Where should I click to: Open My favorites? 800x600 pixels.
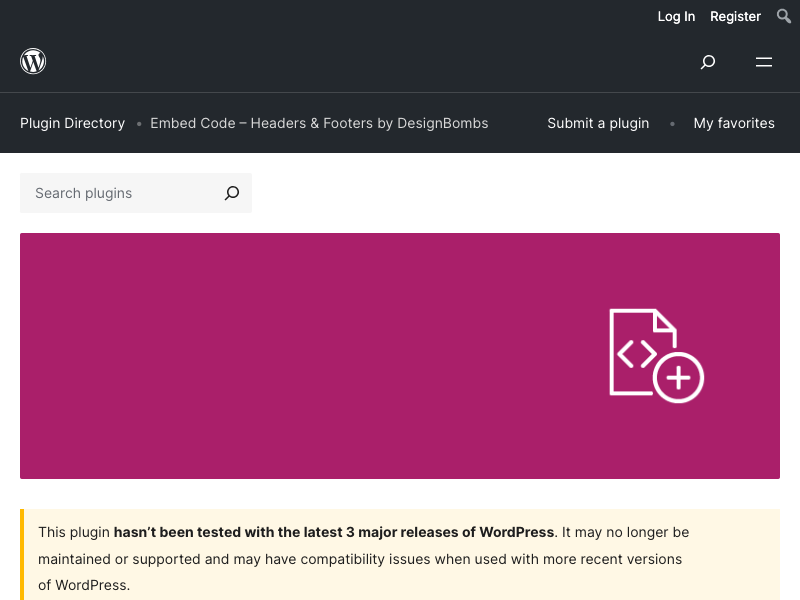(734, 123)
